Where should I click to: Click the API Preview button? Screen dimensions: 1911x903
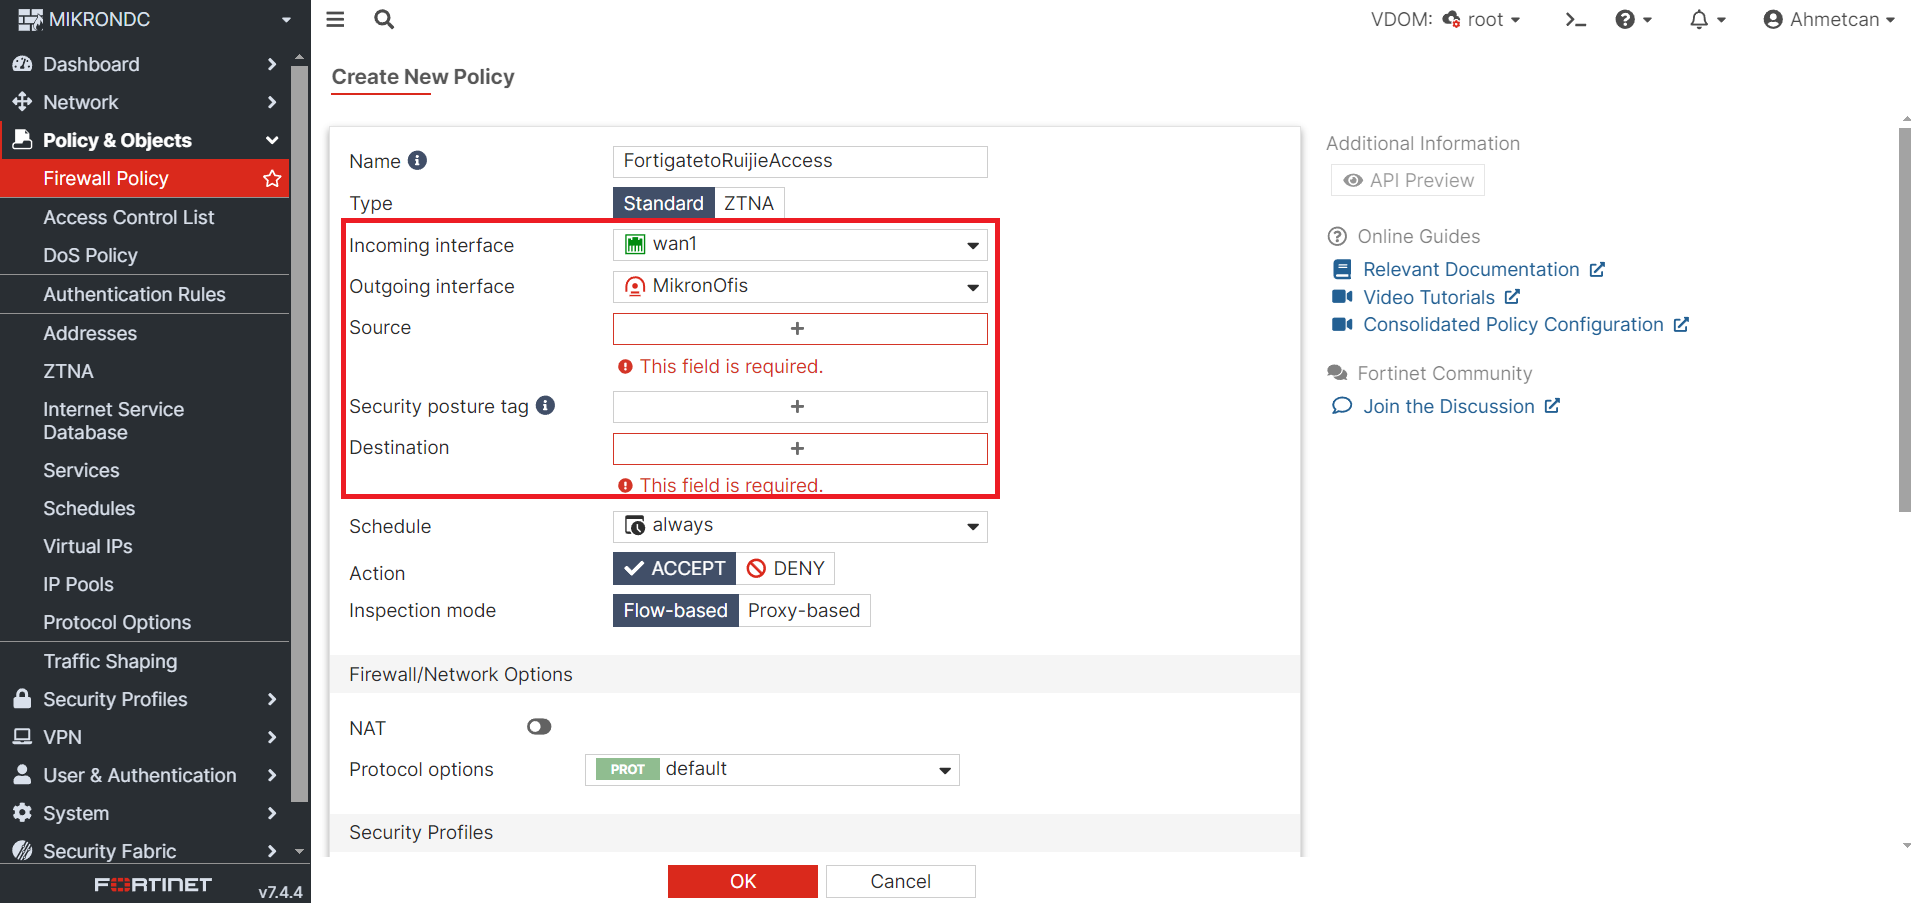click(1408, 180)
